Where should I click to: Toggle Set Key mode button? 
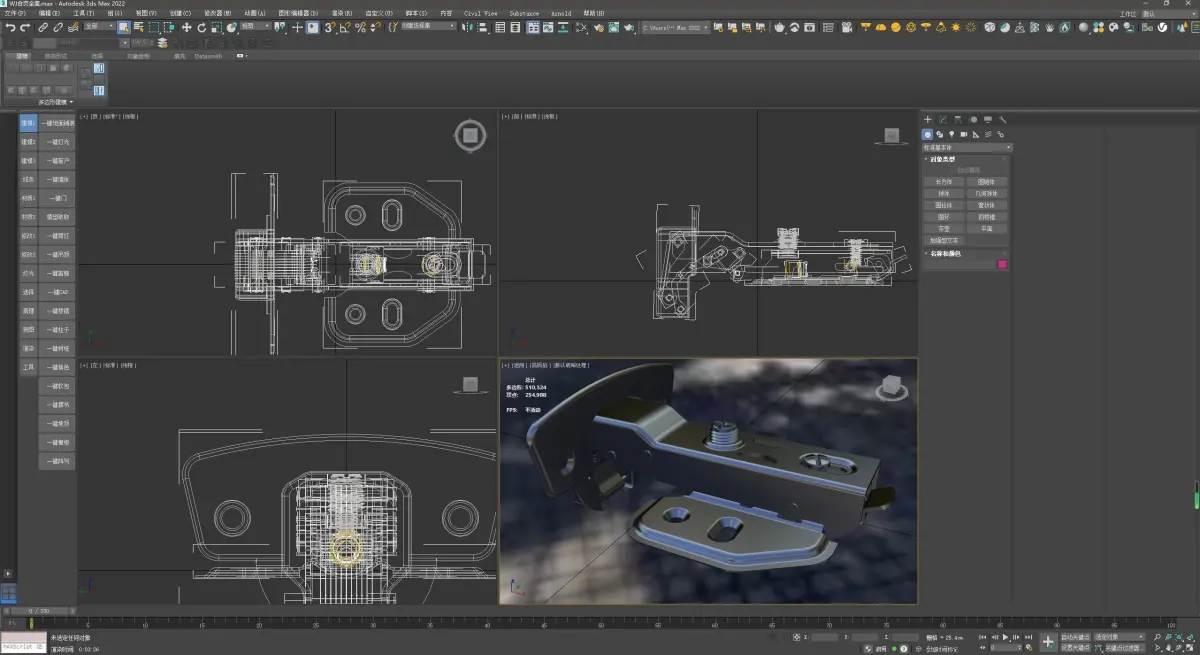1076,647
